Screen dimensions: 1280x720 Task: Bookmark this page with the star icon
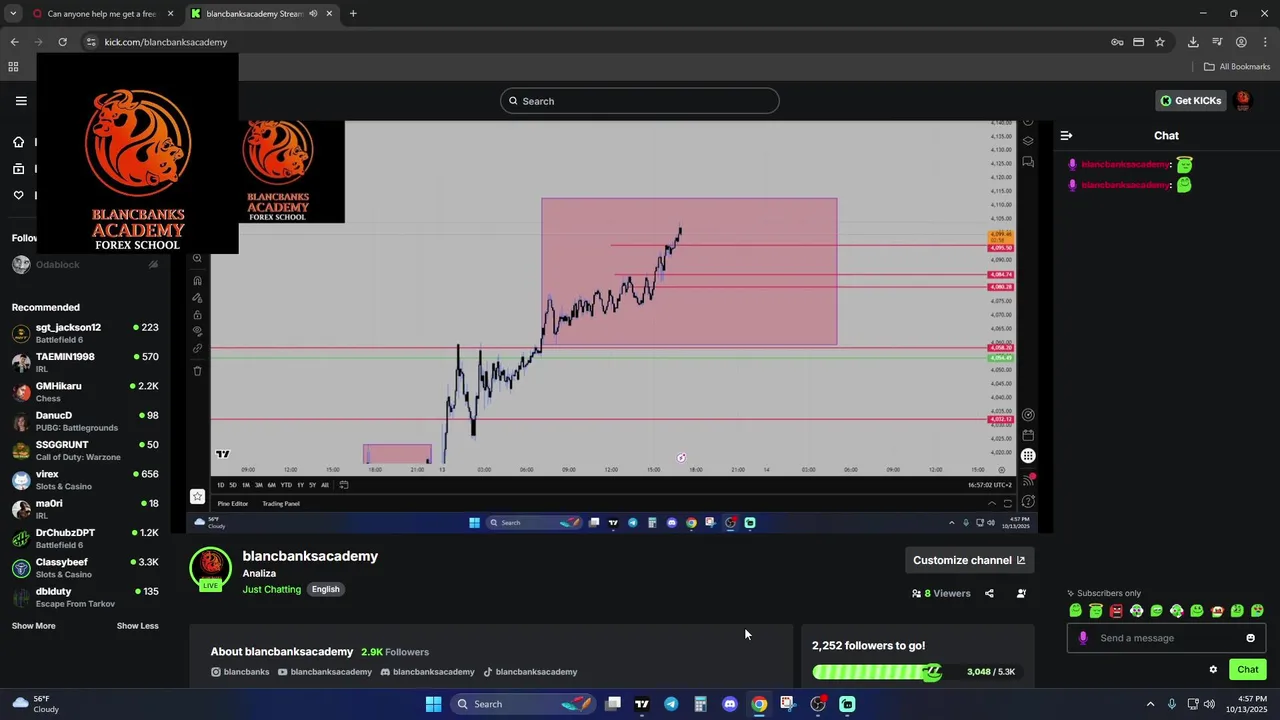coord(1160,42)
